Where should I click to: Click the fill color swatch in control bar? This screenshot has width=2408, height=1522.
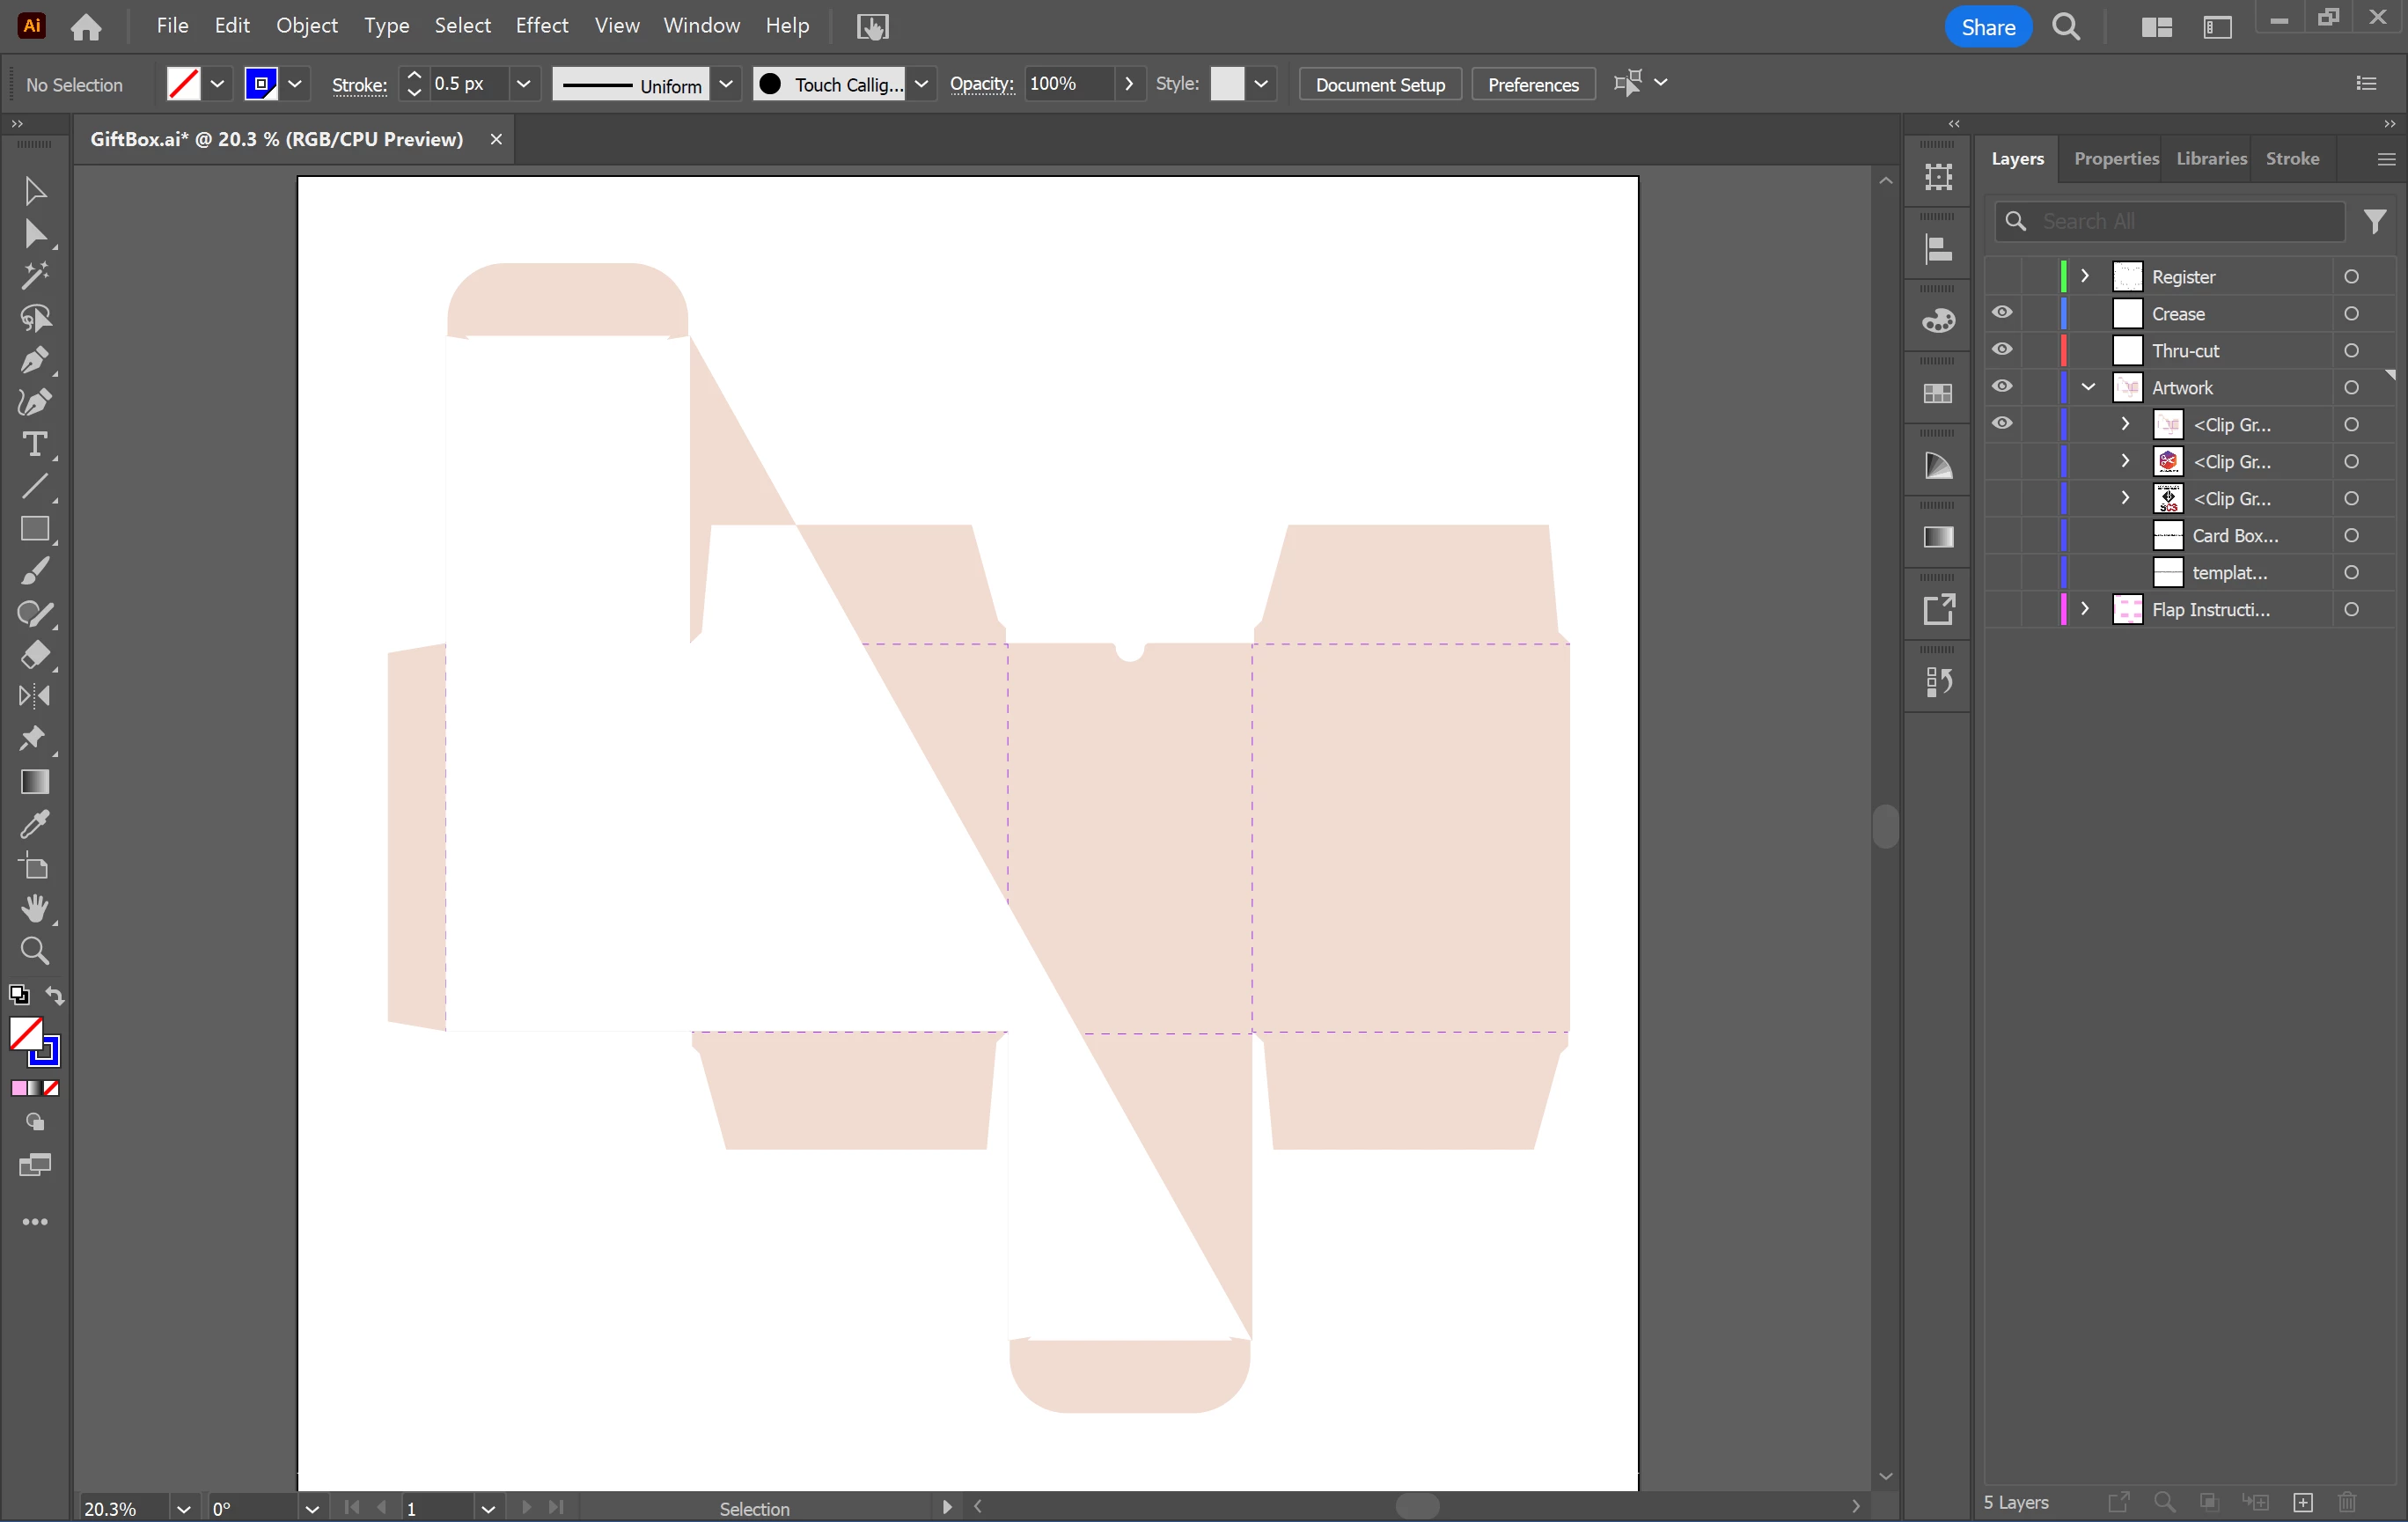(x=184, y=84)
